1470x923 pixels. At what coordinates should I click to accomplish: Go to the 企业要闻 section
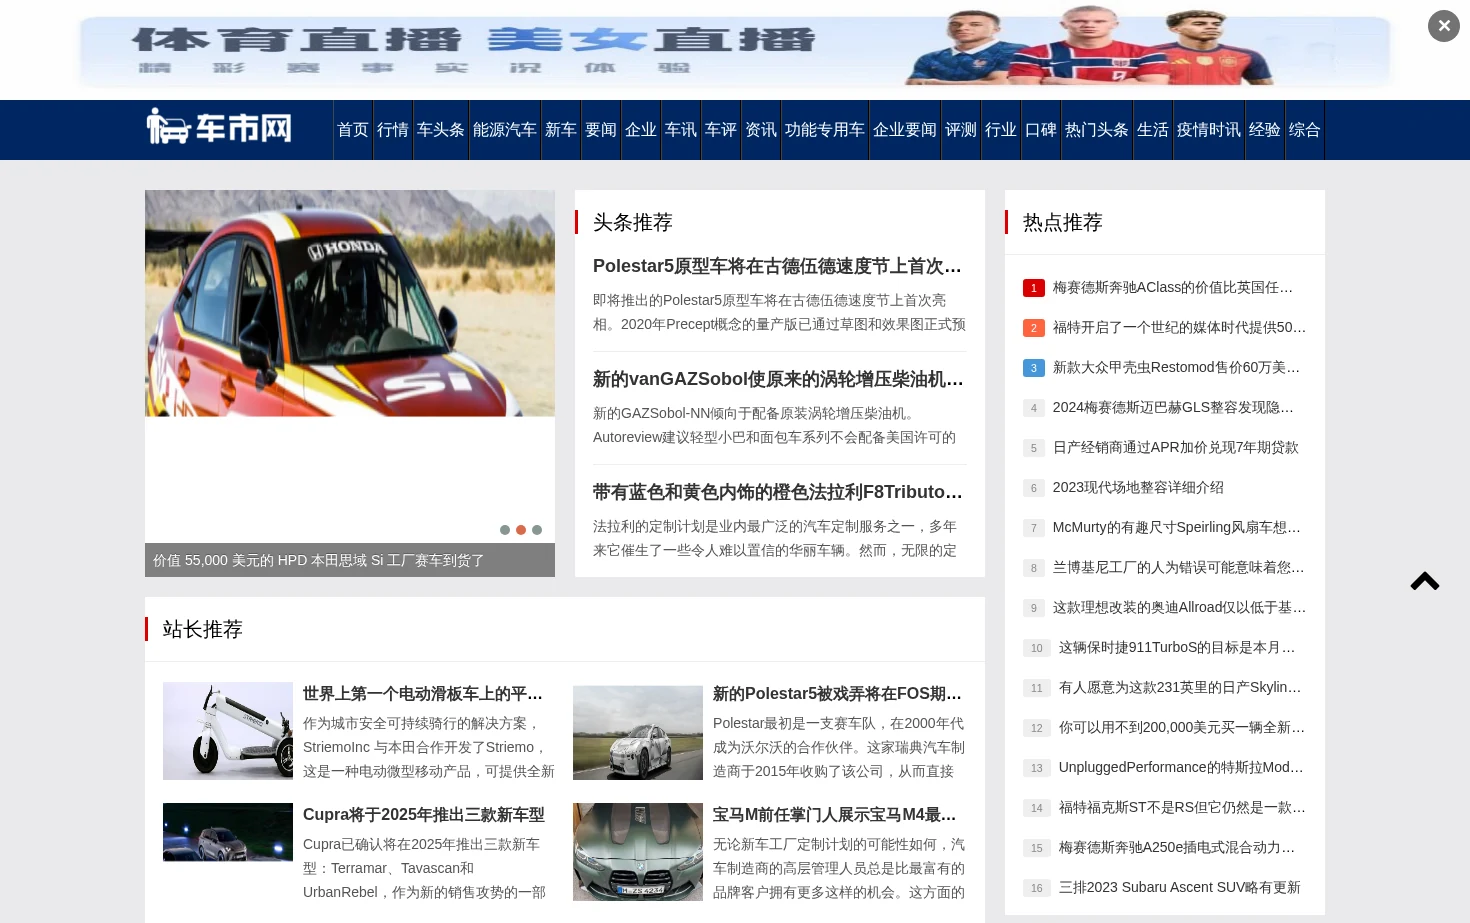coord(905,130)
